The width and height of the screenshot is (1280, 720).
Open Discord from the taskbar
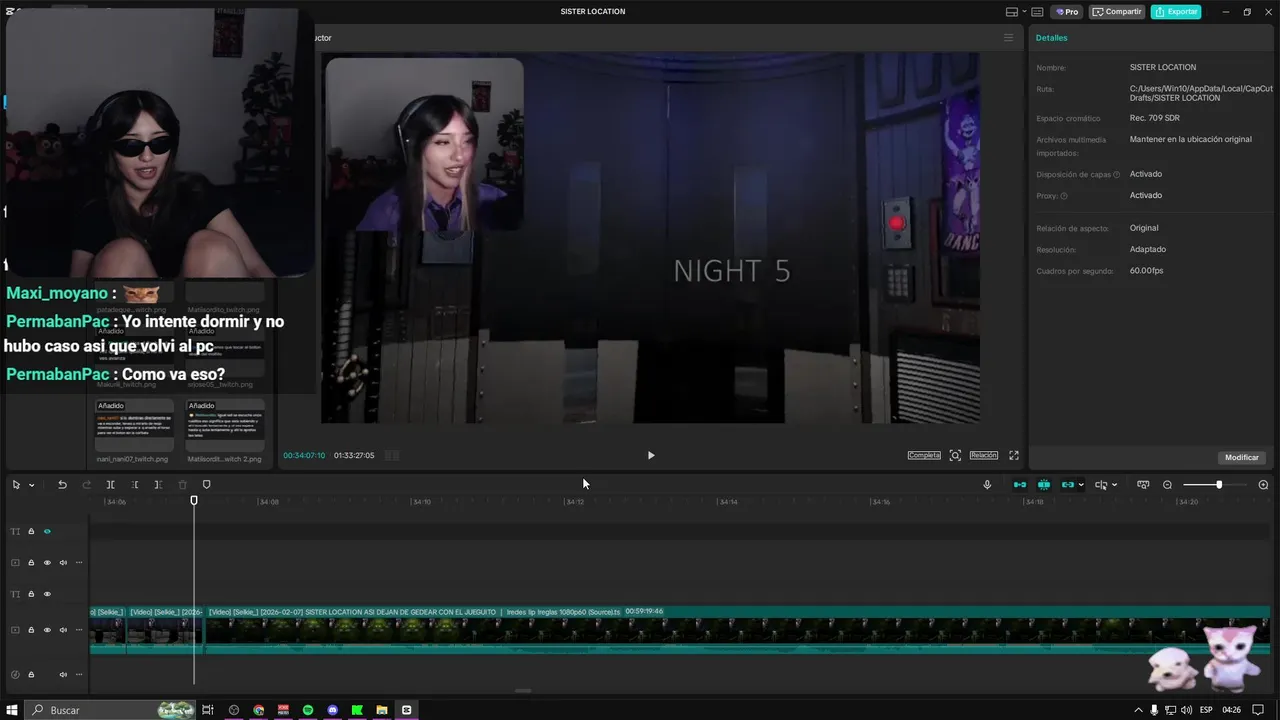pos(333,710)
